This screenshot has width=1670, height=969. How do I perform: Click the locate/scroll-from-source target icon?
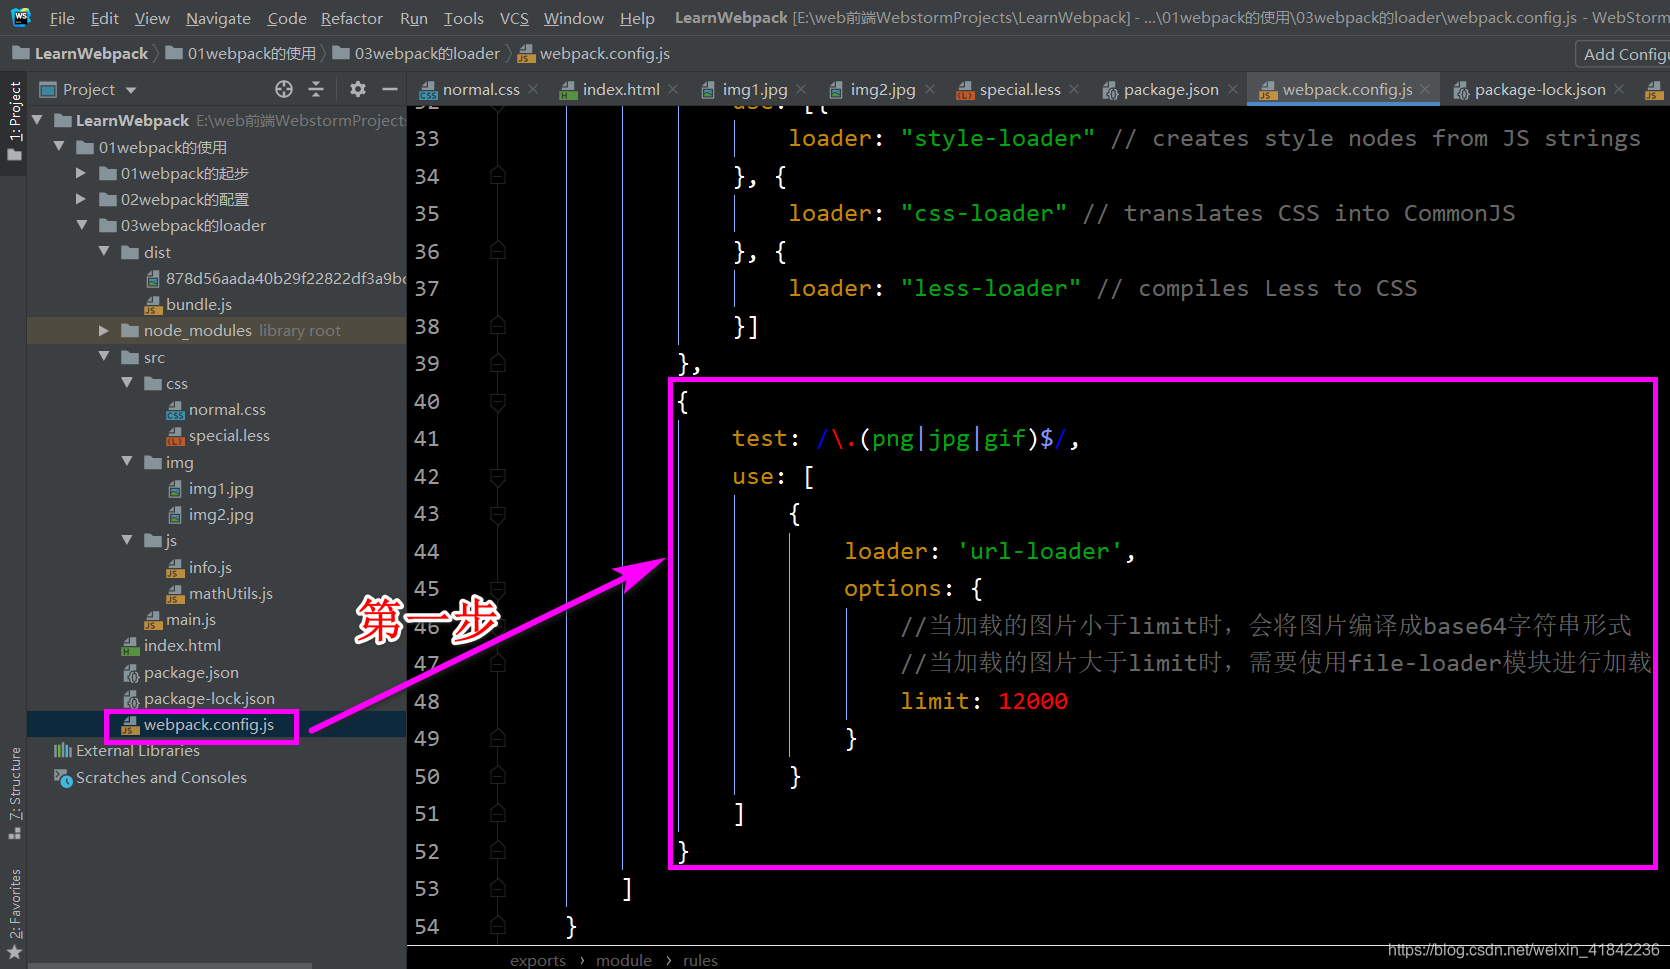point(284,89)
